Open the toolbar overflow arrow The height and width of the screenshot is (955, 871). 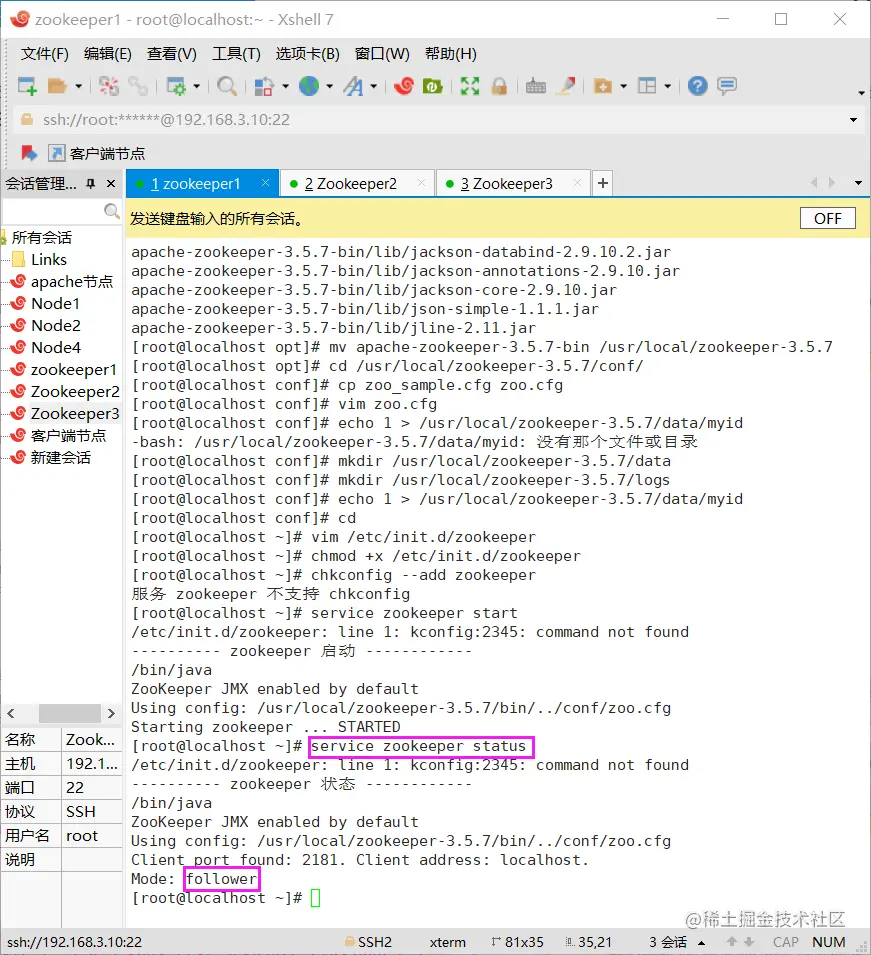click(x=861, y=93)
